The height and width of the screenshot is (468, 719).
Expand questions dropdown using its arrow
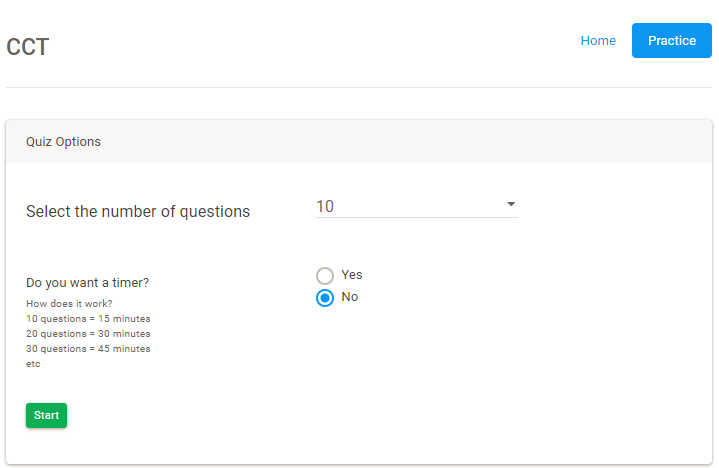click(511, 204)
